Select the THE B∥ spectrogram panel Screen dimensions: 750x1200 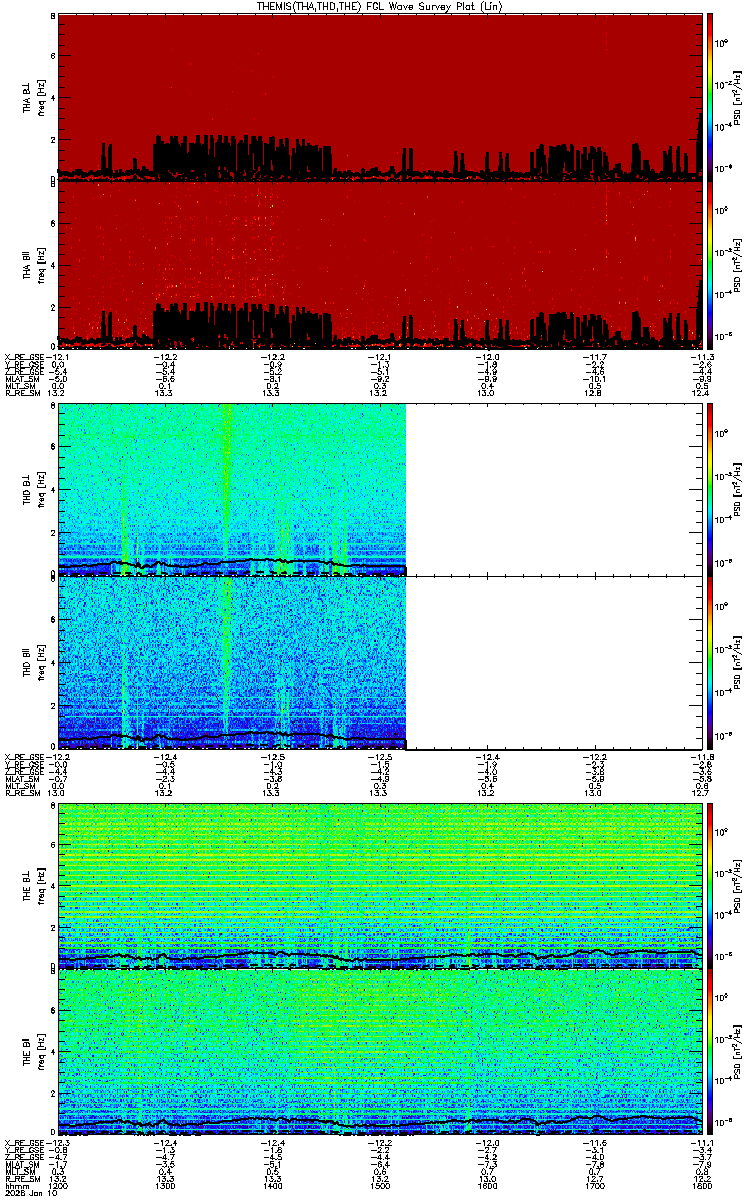point(380,1053)
